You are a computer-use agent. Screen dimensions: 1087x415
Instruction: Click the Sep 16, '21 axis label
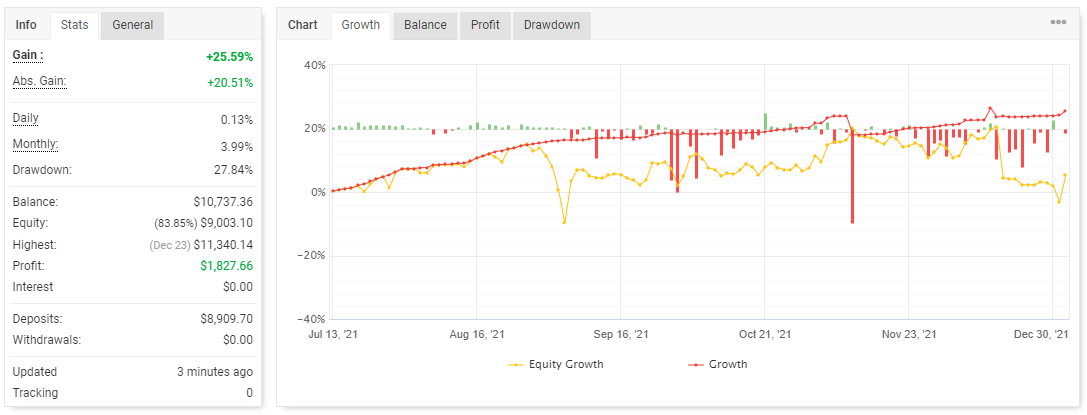click(x=621, y=334)
